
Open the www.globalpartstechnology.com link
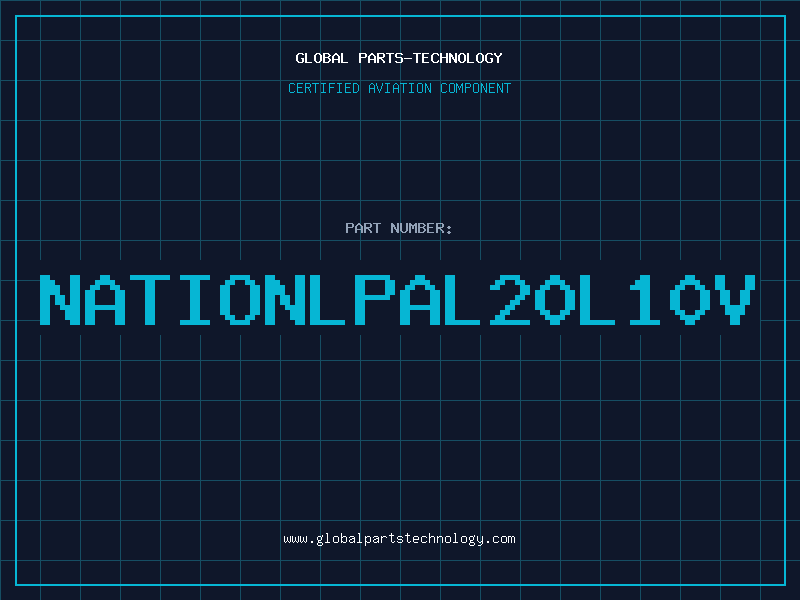pos(399,539)
